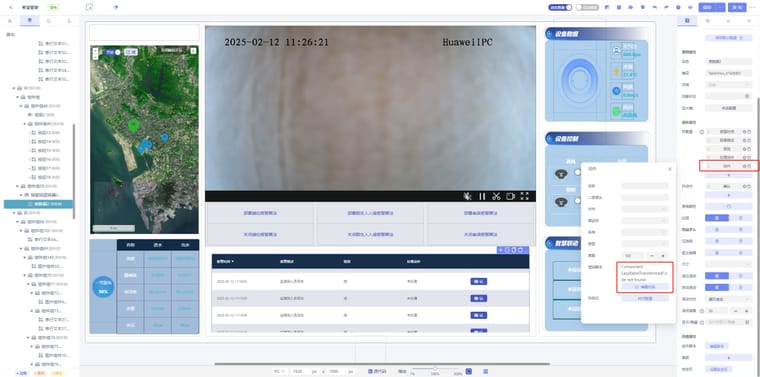This screenshot has height=377, width=760.
Task: Click the green location pin on map
Action: pyautogui.click(x=133, y=126)
